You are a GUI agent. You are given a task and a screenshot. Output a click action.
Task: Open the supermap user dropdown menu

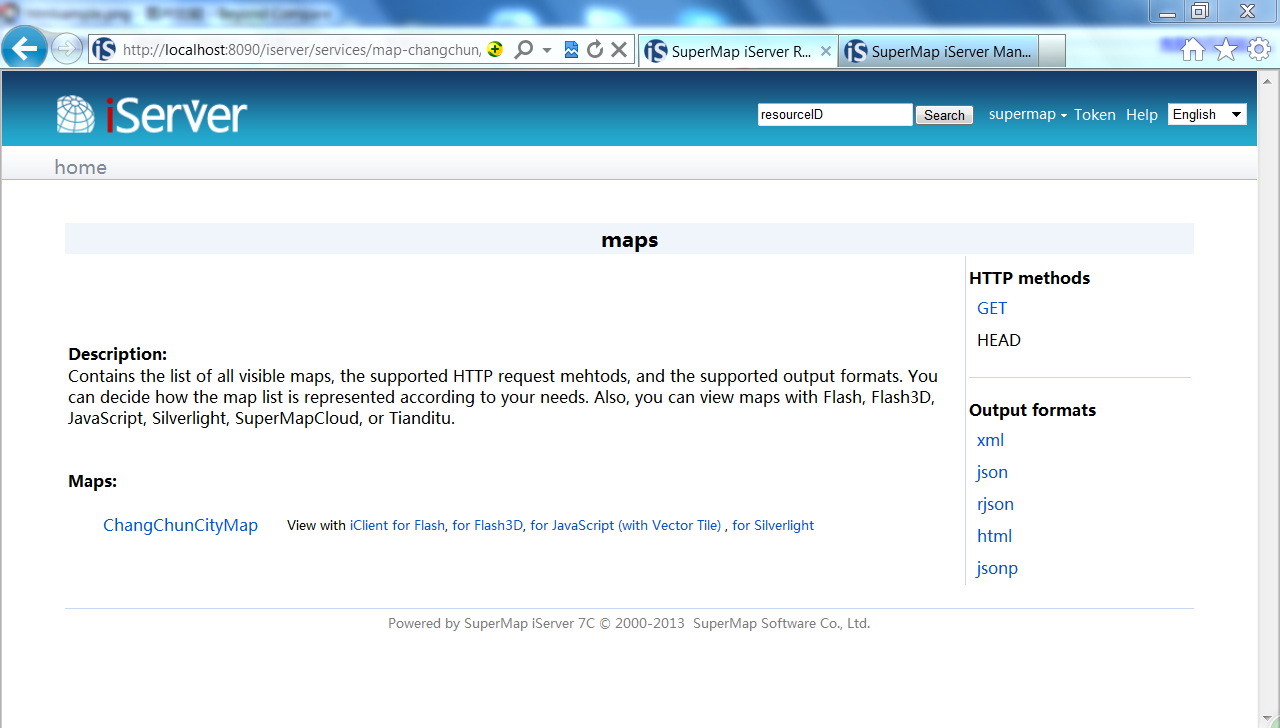tap(1027, 115)
